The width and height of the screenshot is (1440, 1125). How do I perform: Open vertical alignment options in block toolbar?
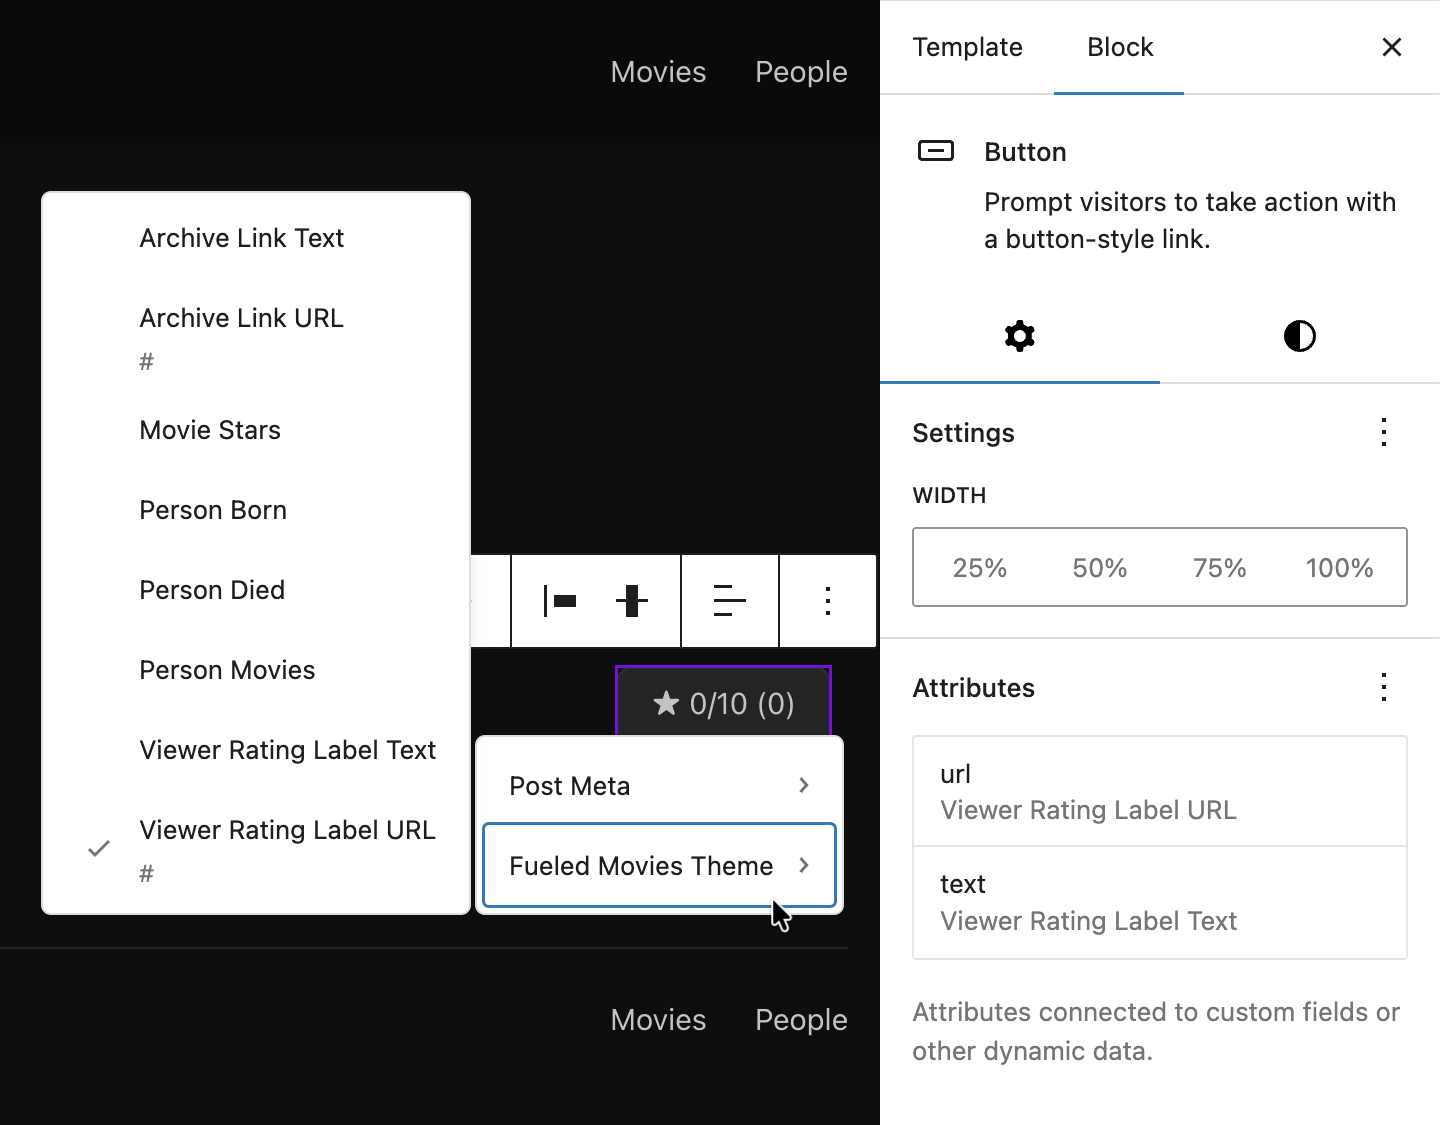click(x=631, y=600)
